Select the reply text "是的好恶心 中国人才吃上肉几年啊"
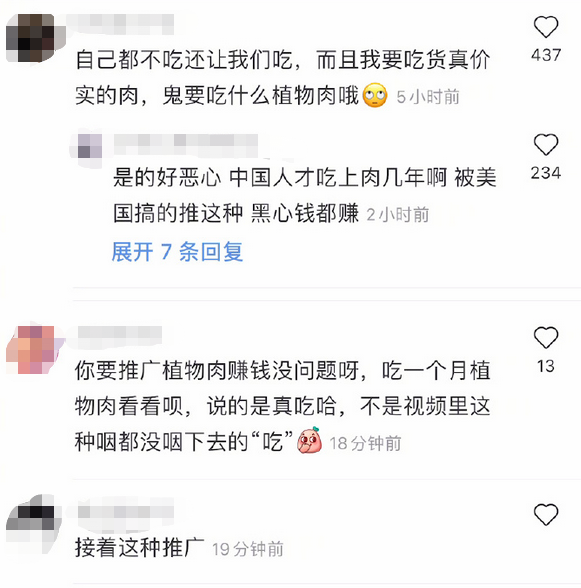Image resolution: width=581 pixels, height=588 pixels. coord(280,177)
